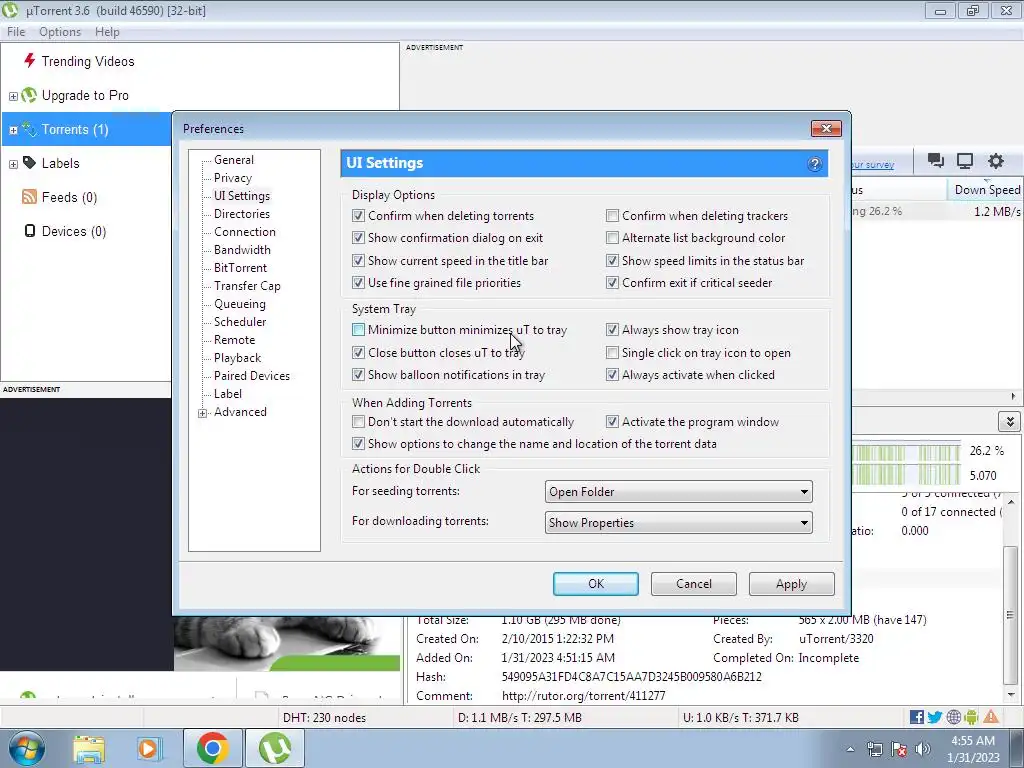Show hidden tray icons arrow
1024x768 pixels.
pyautogui.click(x=850, y=749)
